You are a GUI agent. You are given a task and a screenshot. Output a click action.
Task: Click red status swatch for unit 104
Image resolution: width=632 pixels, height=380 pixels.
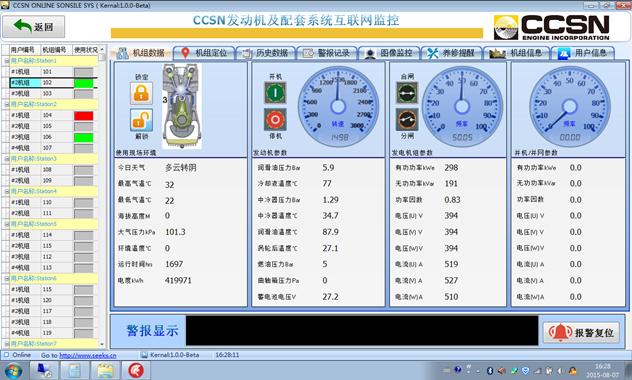[83, 116]
